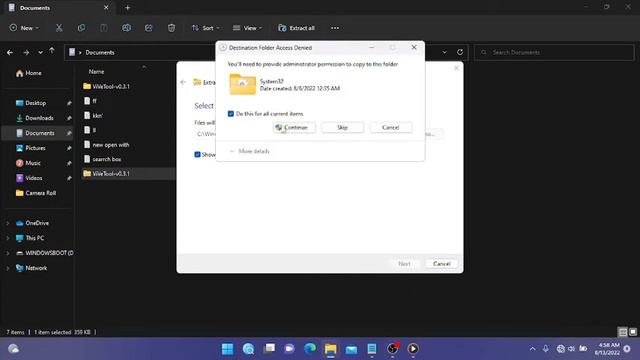
Task: Open taskbar Search
Action: pyautogui.click(x=248, y=349)
